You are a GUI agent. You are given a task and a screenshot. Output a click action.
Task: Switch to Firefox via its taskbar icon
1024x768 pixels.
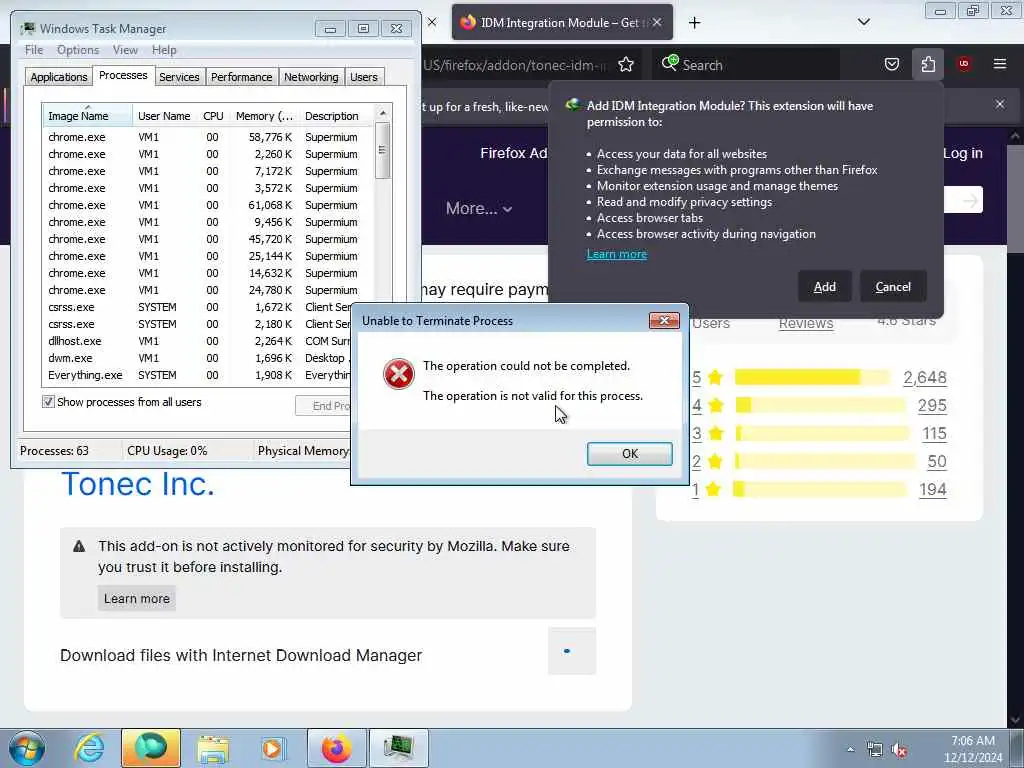tap(336, 748)
